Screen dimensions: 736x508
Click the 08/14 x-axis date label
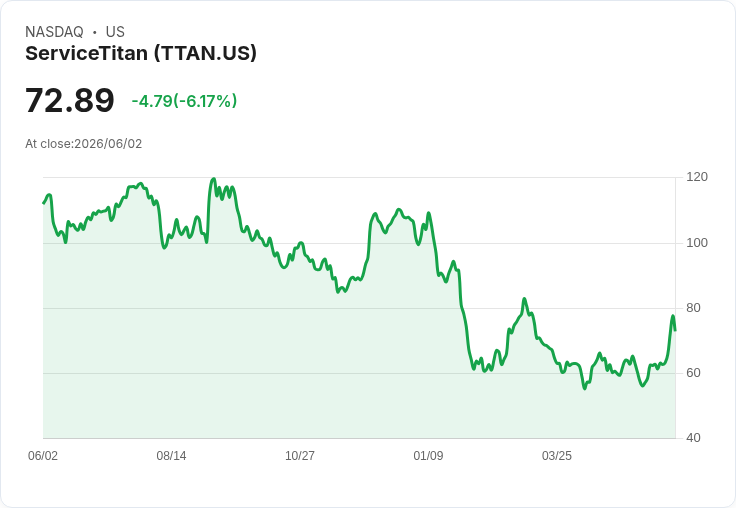171,455
